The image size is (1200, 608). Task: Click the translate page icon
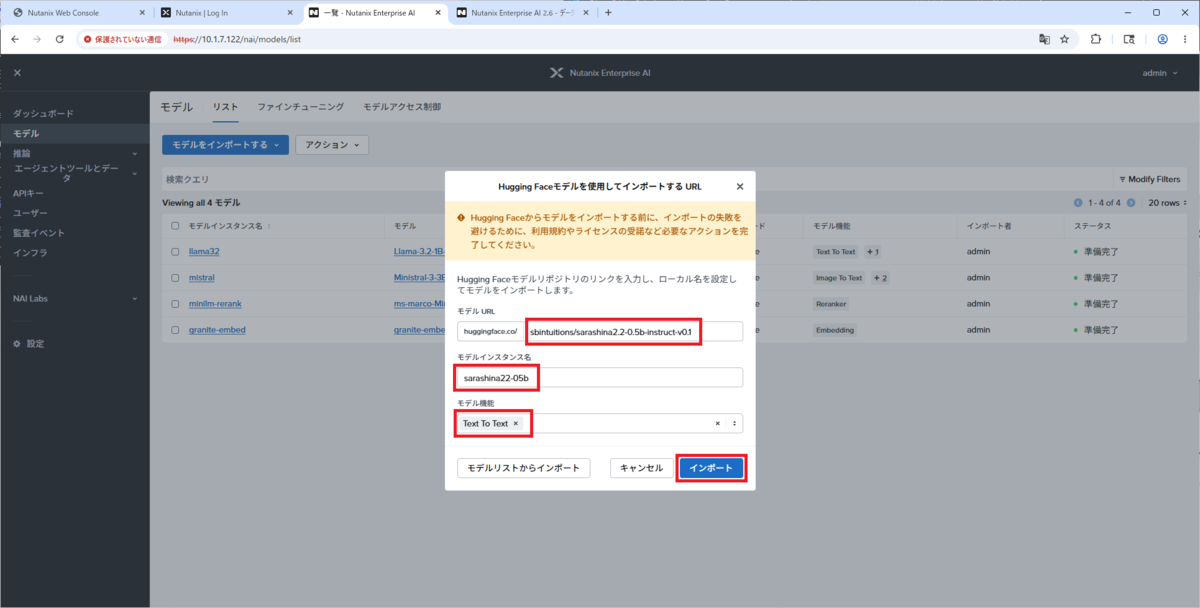1044,40
